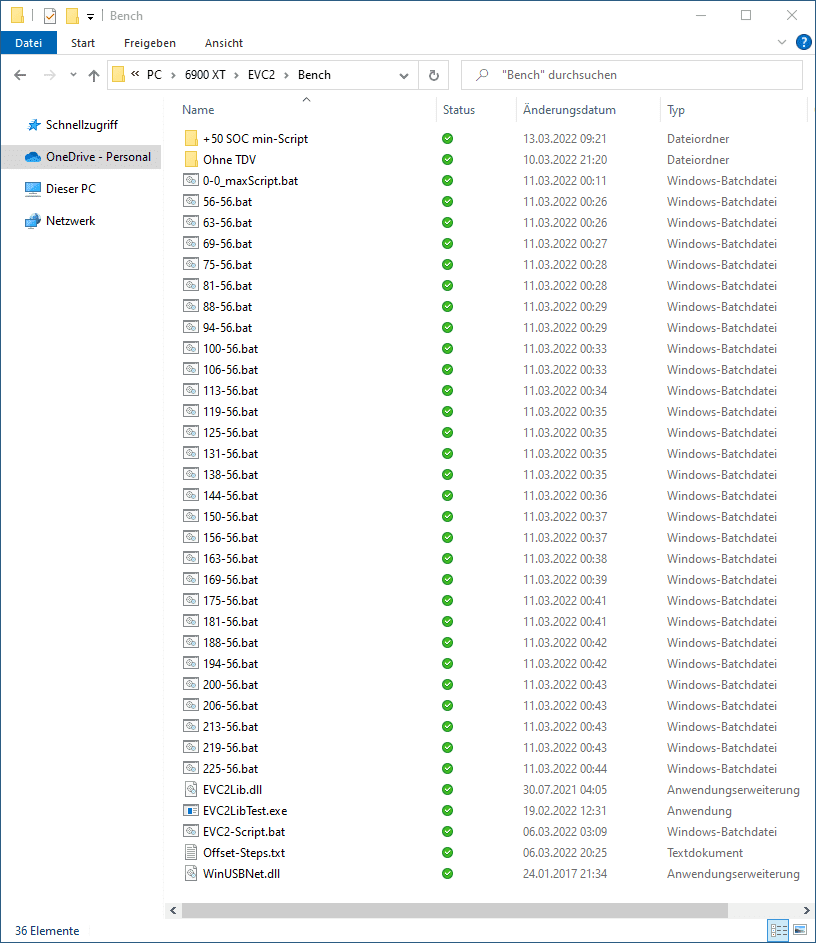Open the Start ribbon tab
This screenshot has height=943, width=816.
tap(83, 43)
